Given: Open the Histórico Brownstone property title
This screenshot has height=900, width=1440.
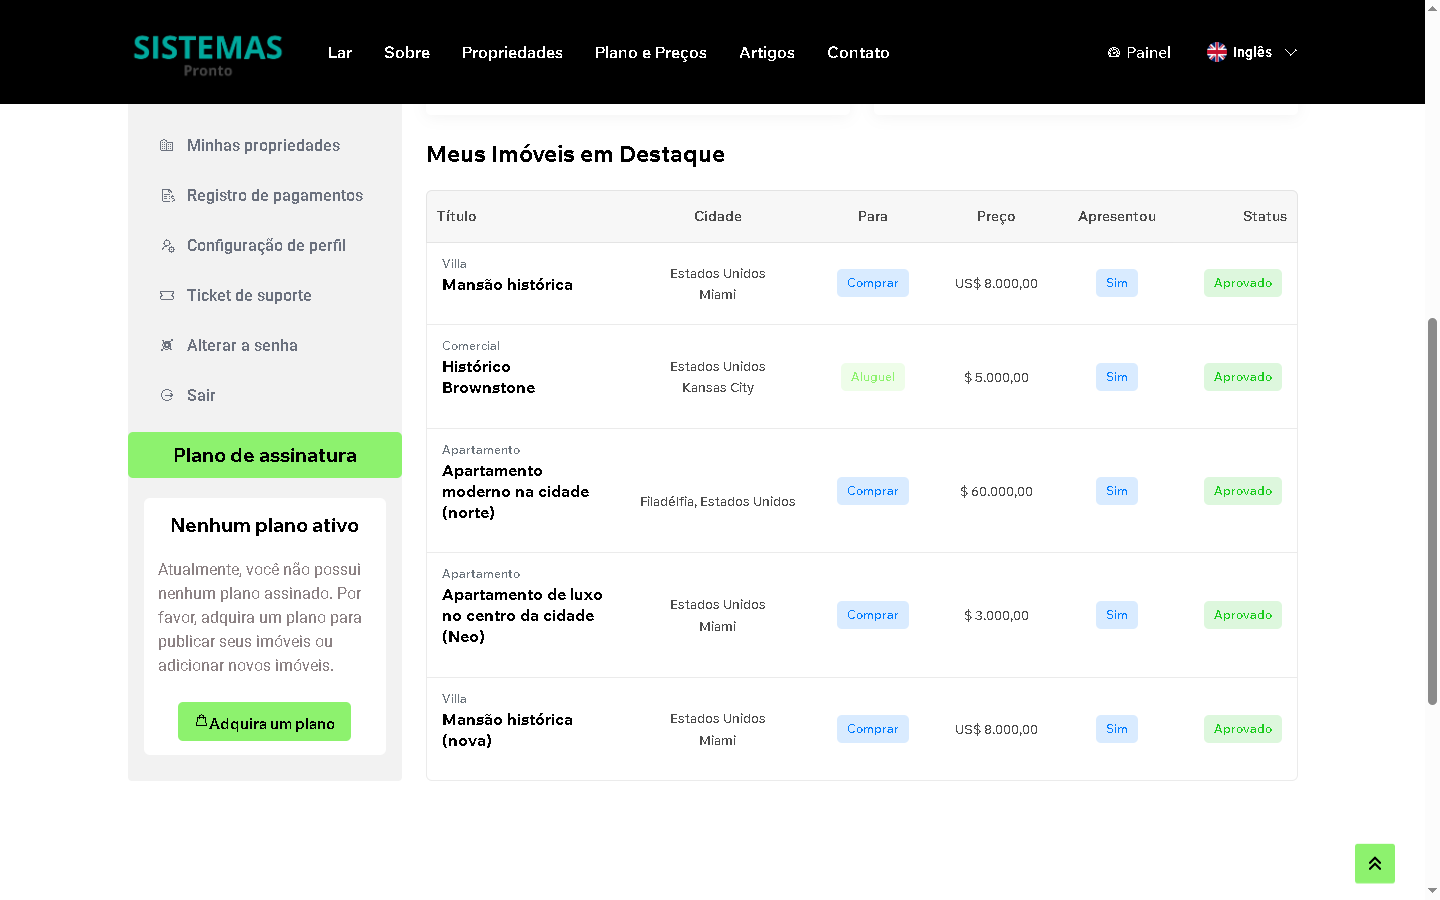Looking at the screenshot, I should pyautogui.click(x=488, y=377).
